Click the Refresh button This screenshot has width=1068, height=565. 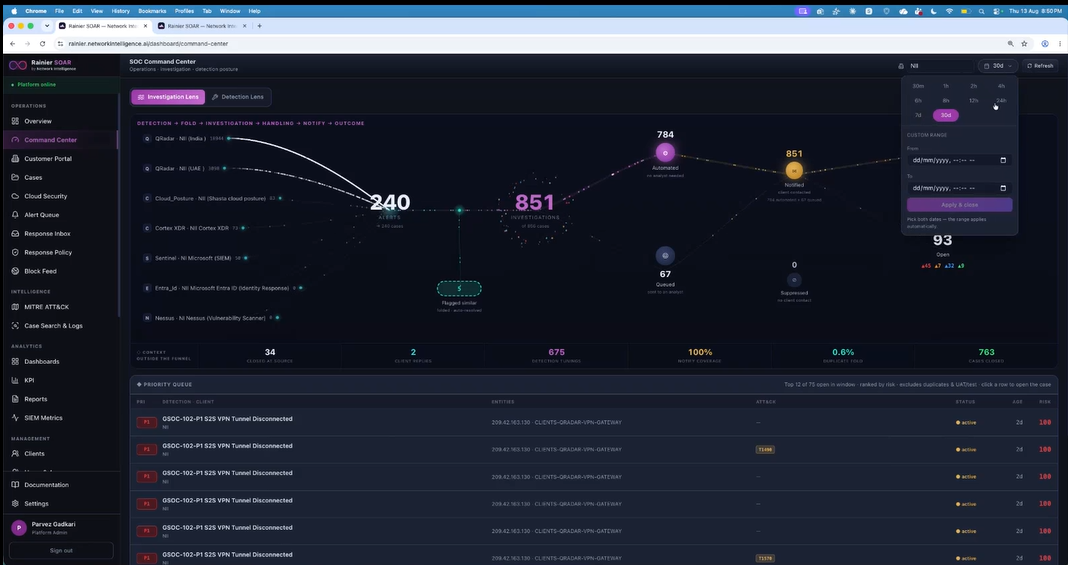point(1040,66)
